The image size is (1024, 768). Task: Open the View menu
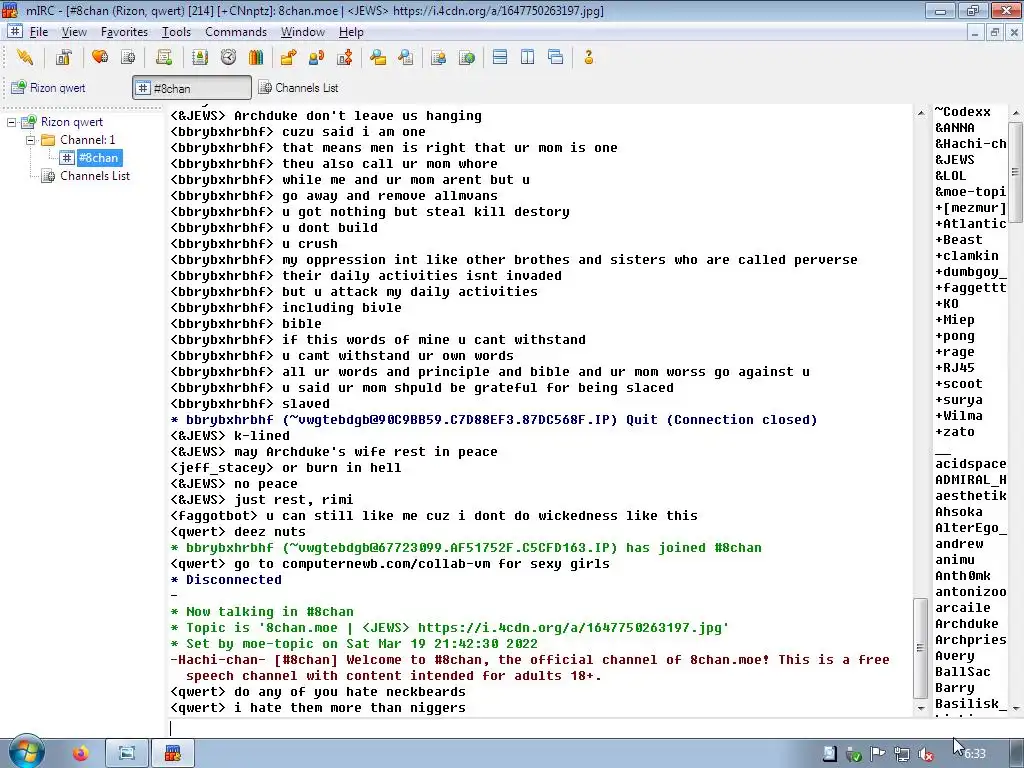[74, 32]
